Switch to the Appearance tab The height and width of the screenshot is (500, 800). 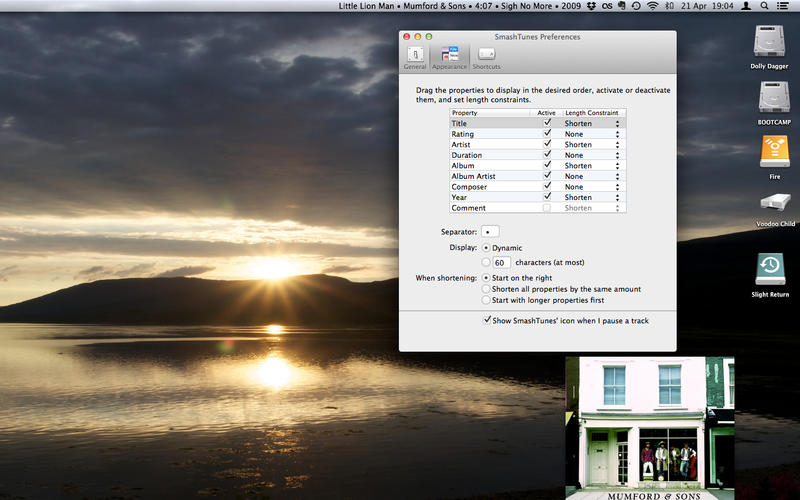[449, 57]
